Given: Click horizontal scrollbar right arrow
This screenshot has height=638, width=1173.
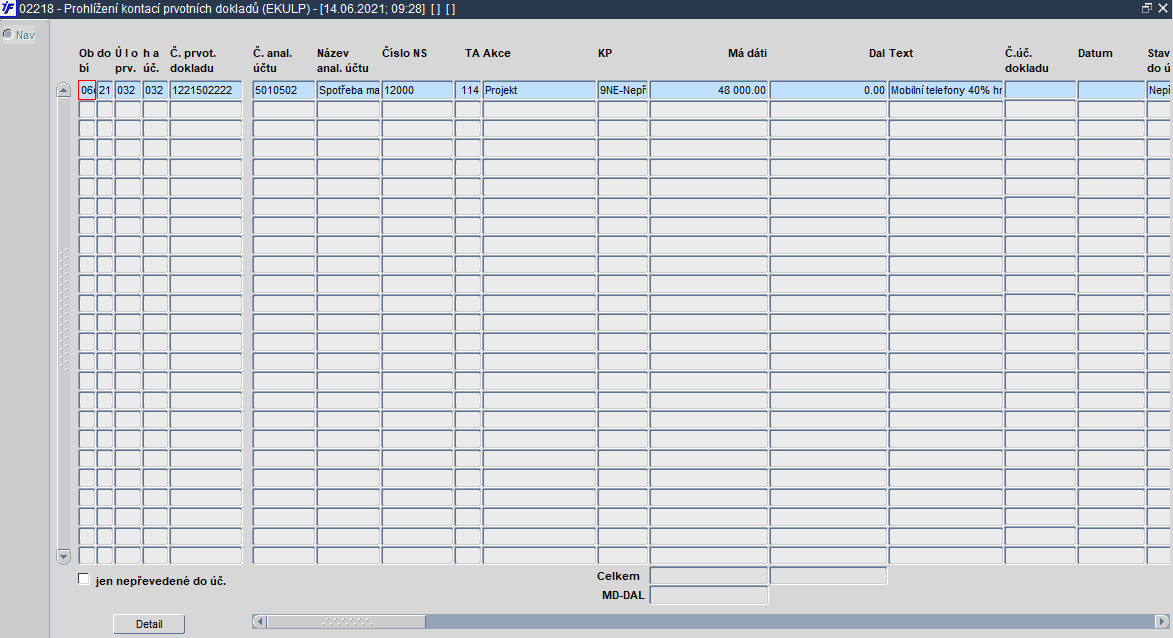Looking at the screenshot, I should (x=1162, y=622).
